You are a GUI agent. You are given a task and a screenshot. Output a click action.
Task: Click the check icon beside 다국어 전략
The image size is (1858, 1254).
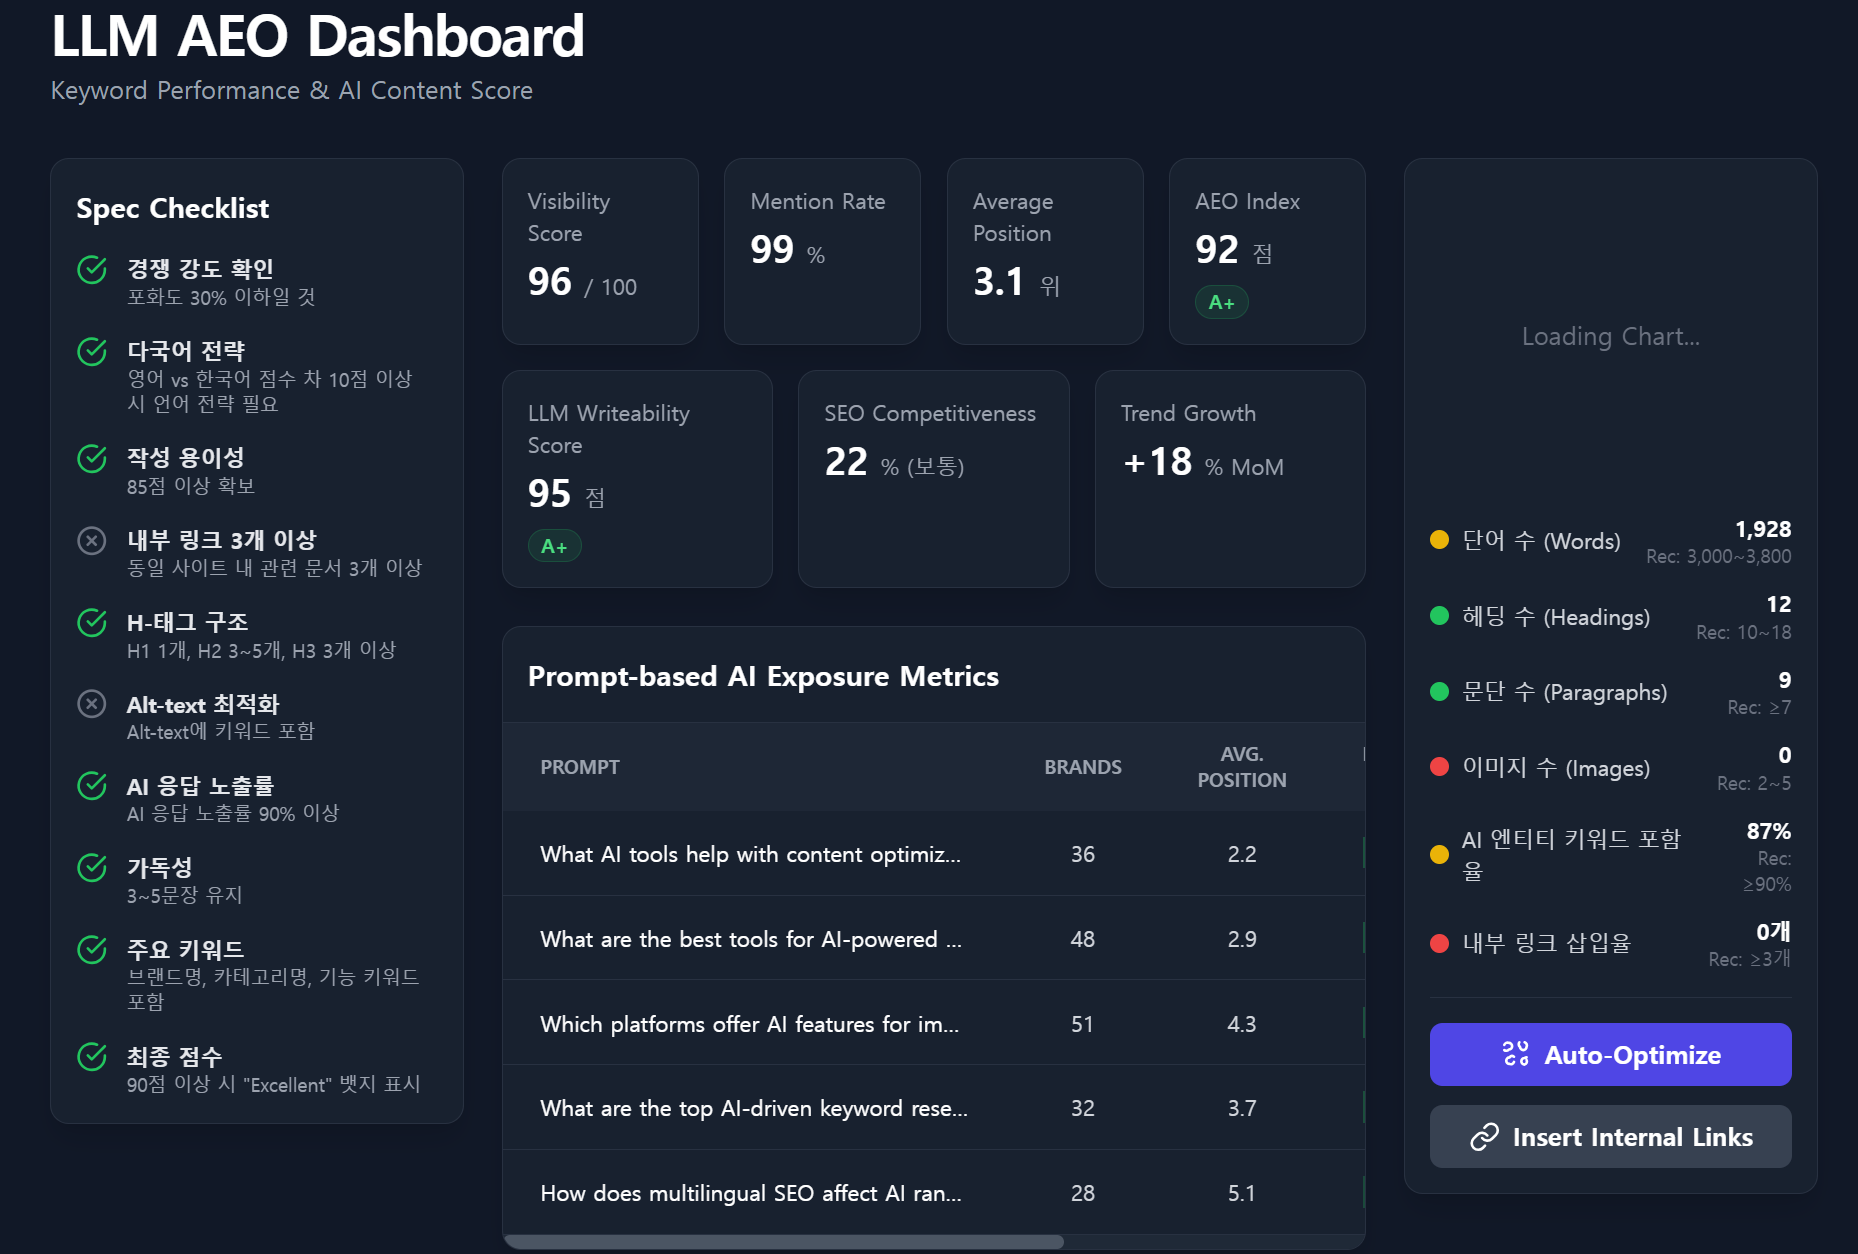[92, 352]
